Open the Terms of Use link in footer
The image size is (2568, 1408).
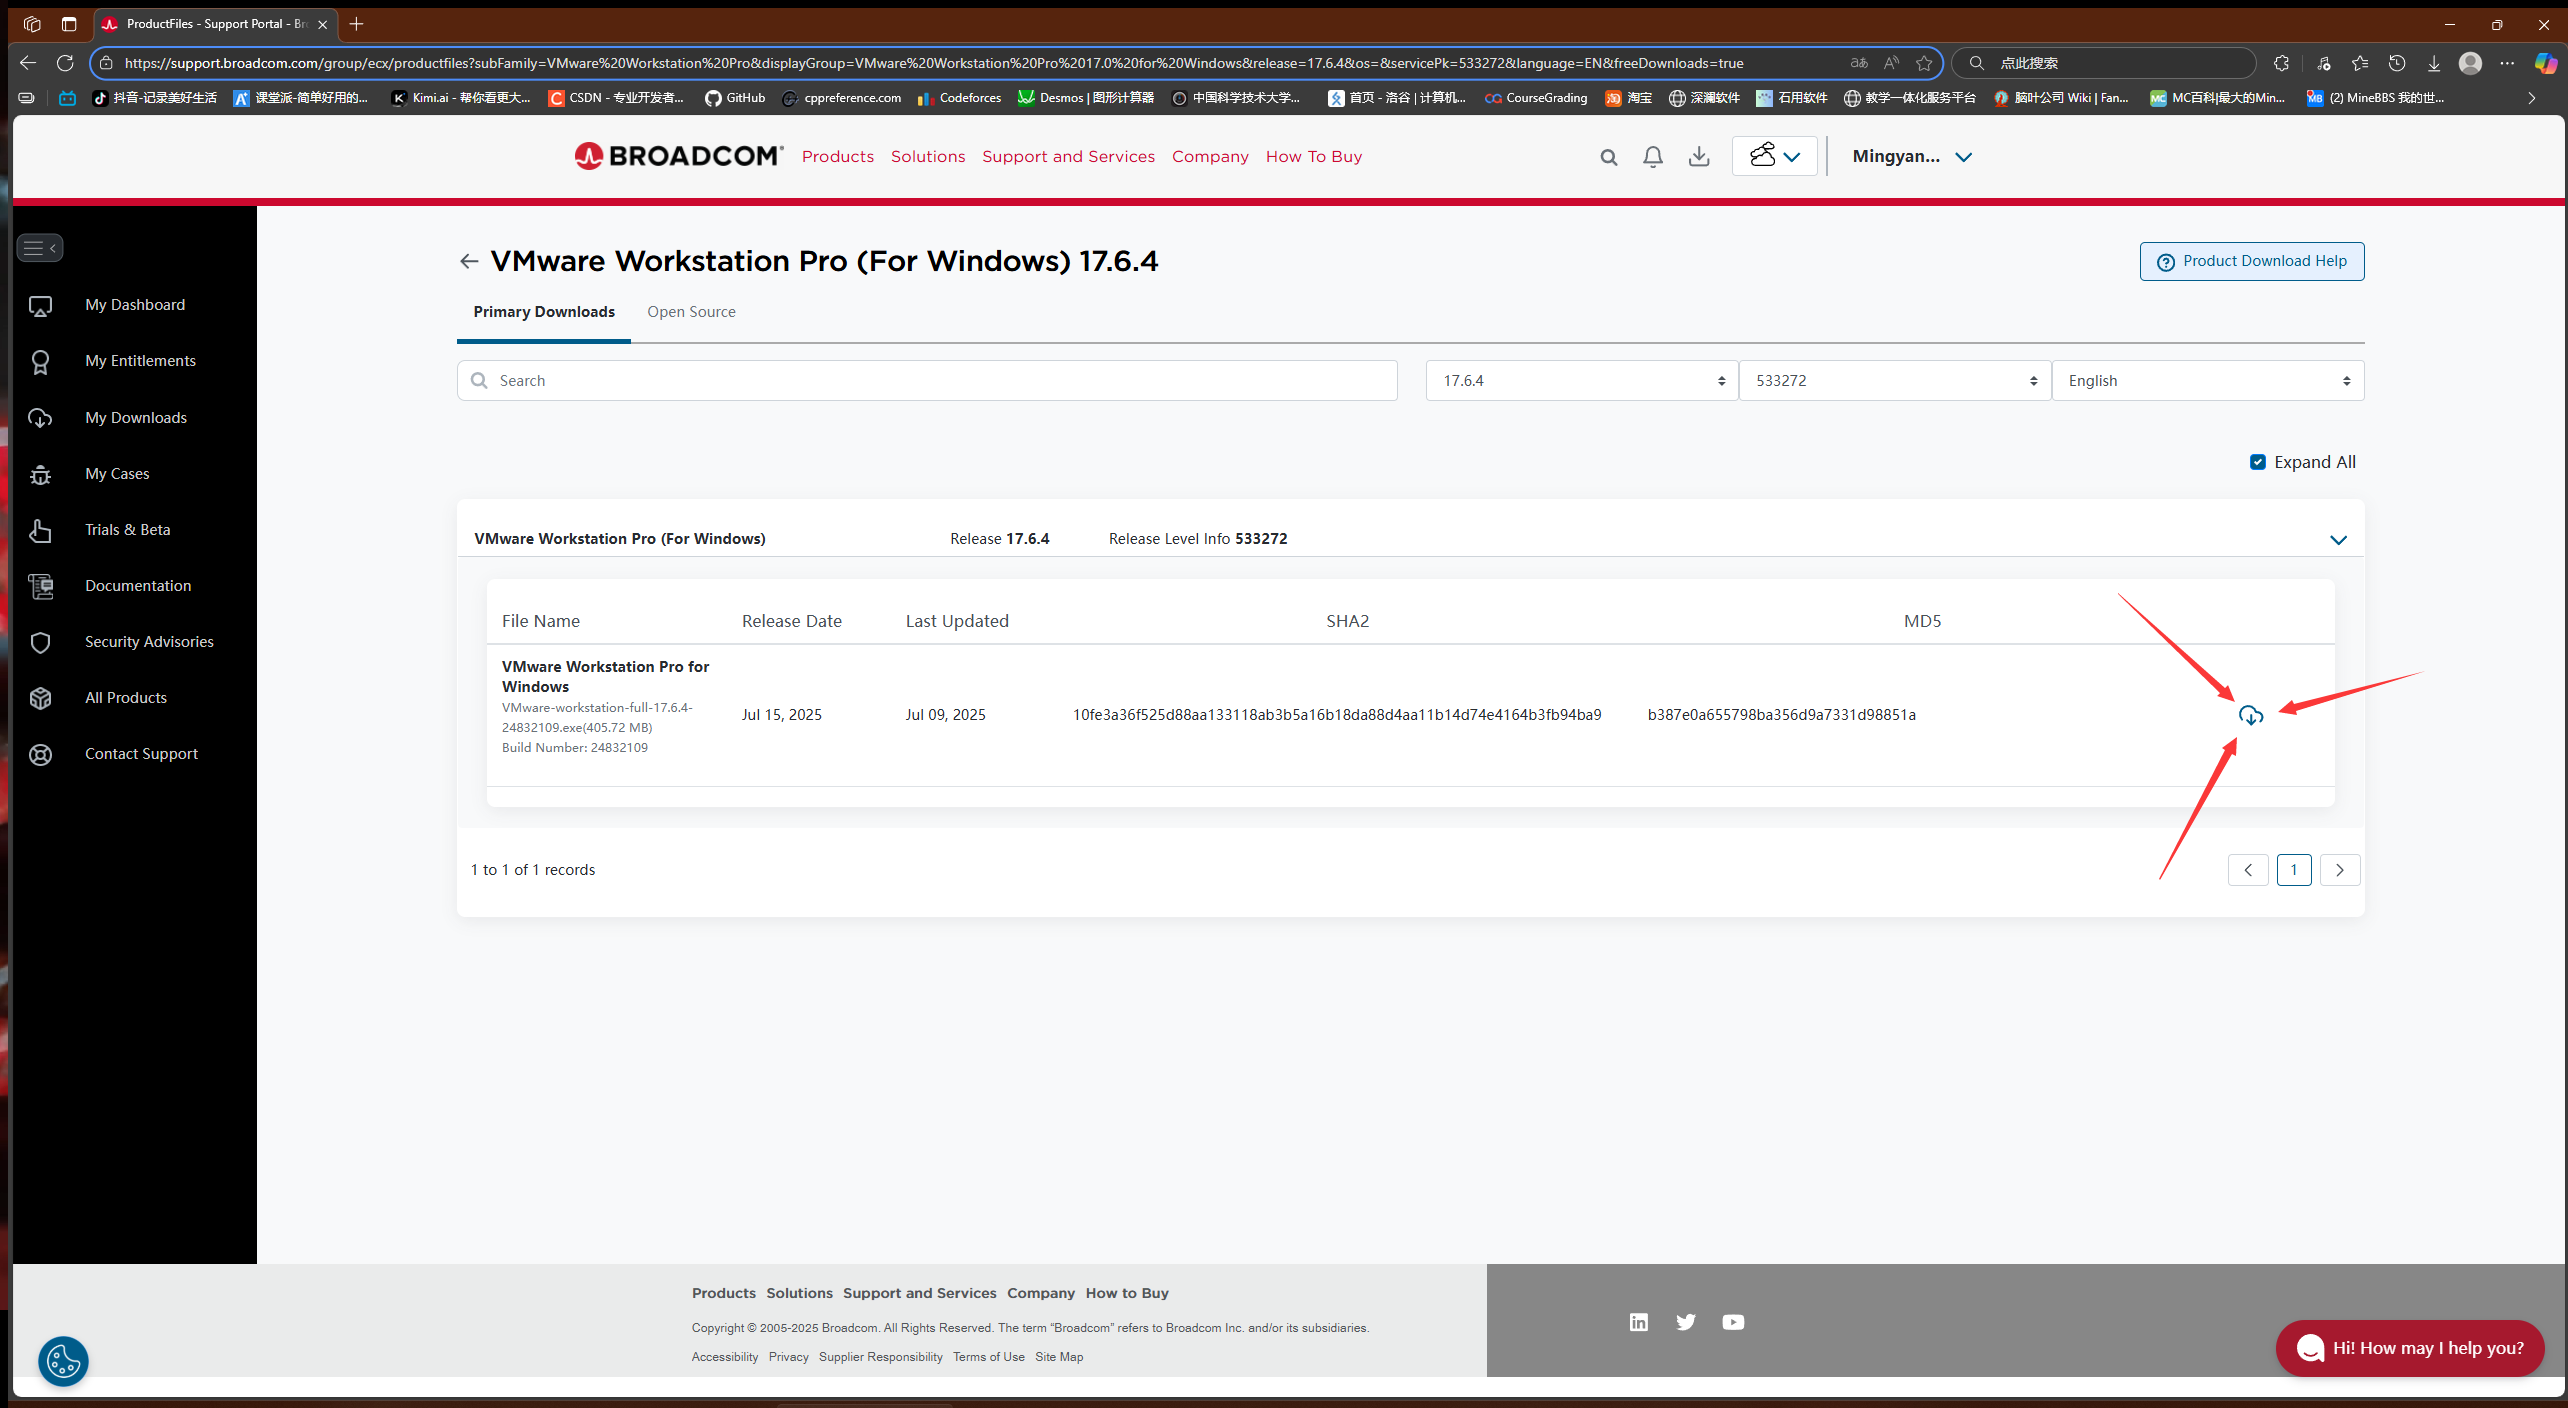point(988,1356)
